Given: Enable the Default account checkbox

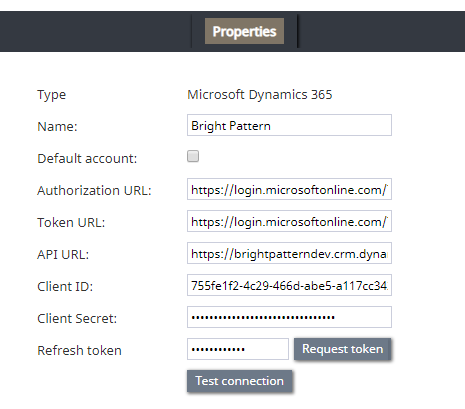Looking at the screenshot, I should click(x=193, y=156).
